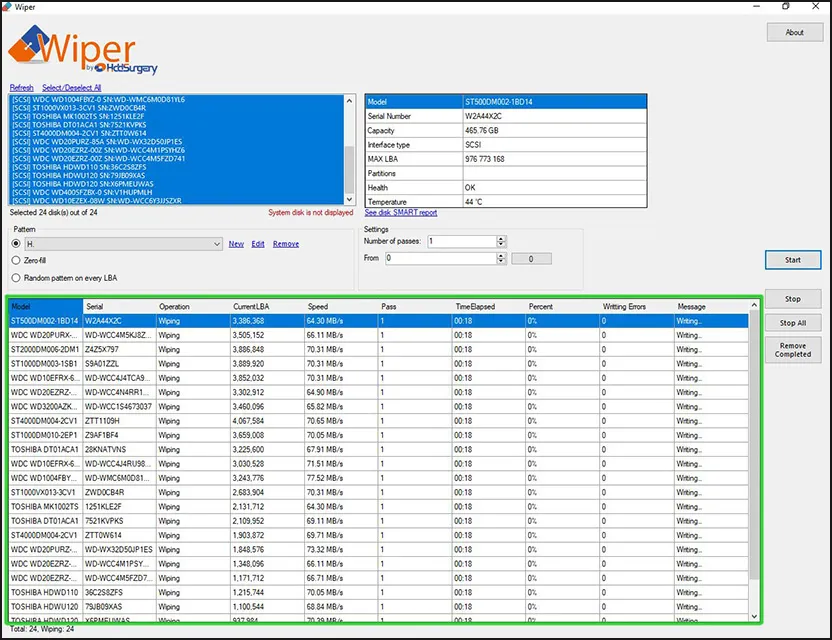Screen dimensions: 832x640
Task: Open the About dialog
Action: (x=794, y=32)
